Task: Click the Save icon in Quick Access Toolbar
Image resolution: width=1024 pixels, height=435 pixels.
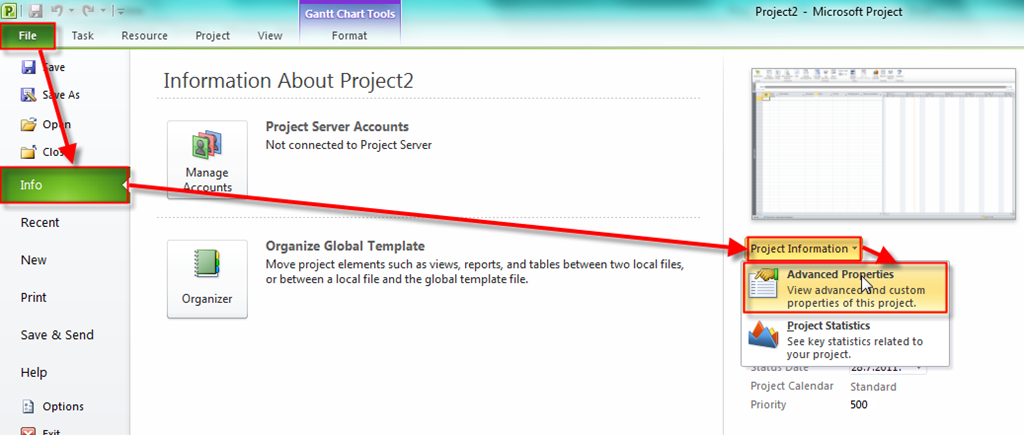Action: click(36, 11)
